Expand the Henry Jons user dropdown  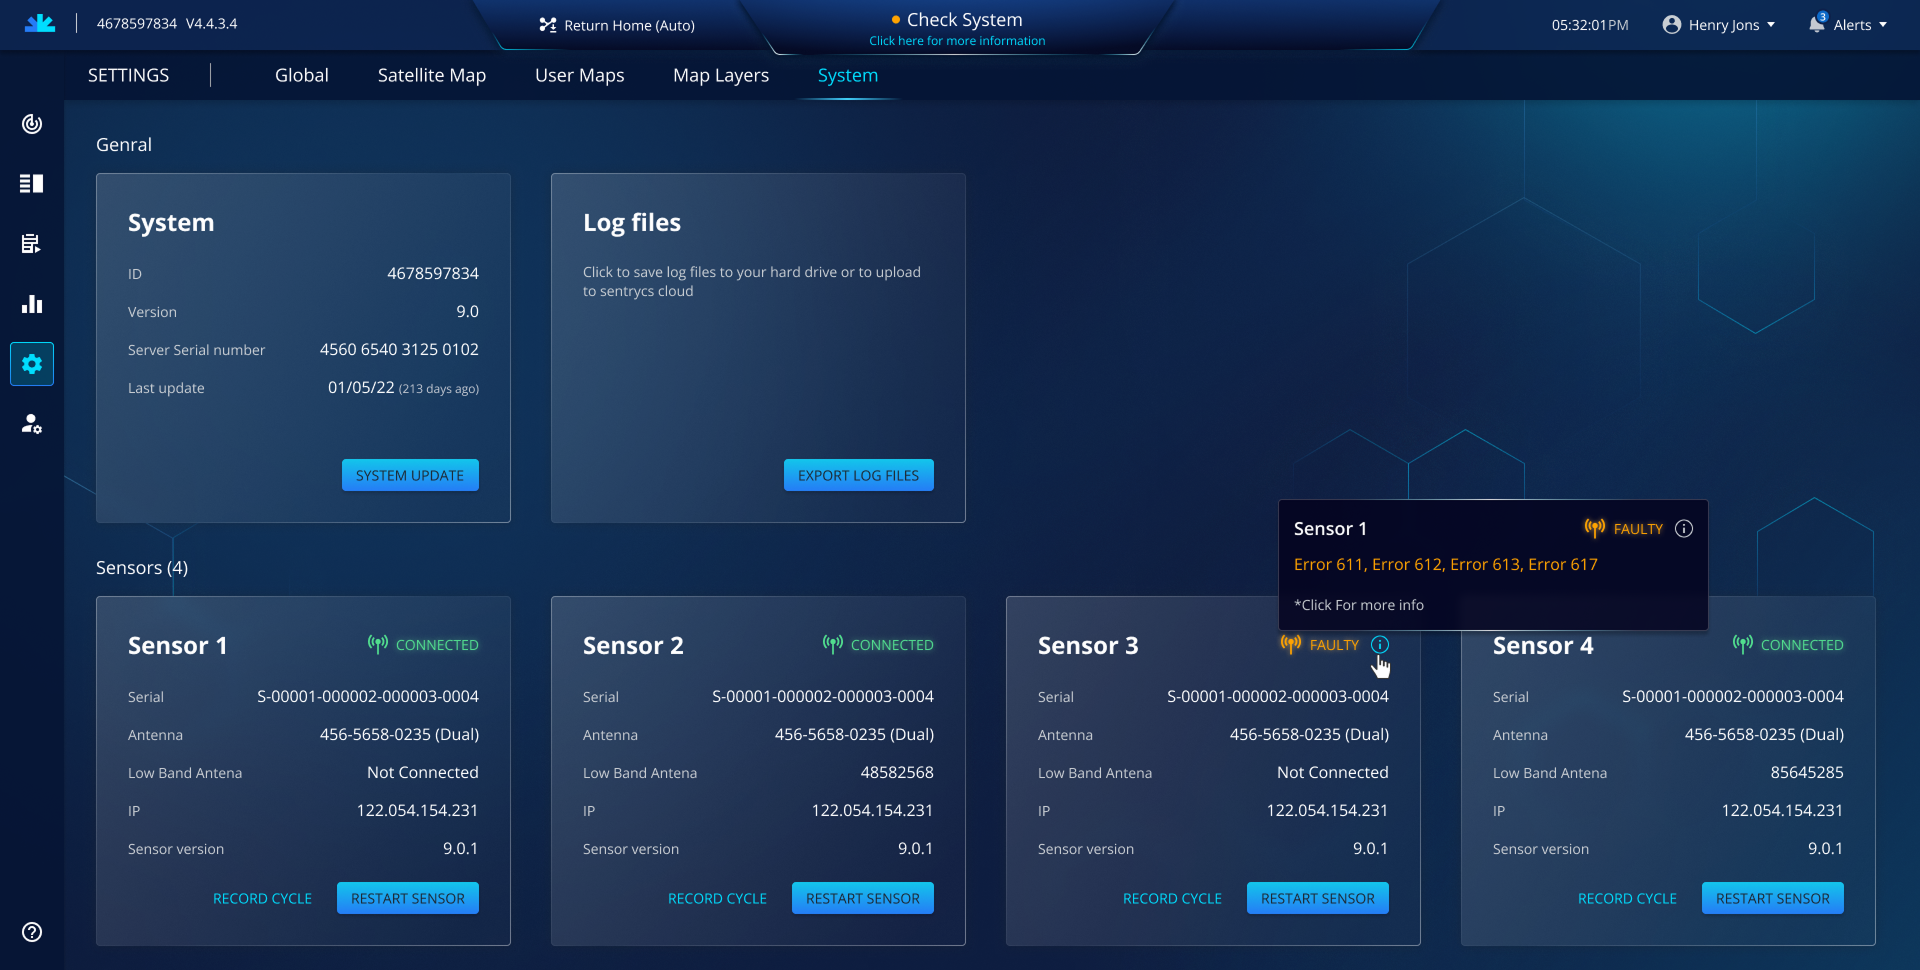click(x=1719, y=25)
